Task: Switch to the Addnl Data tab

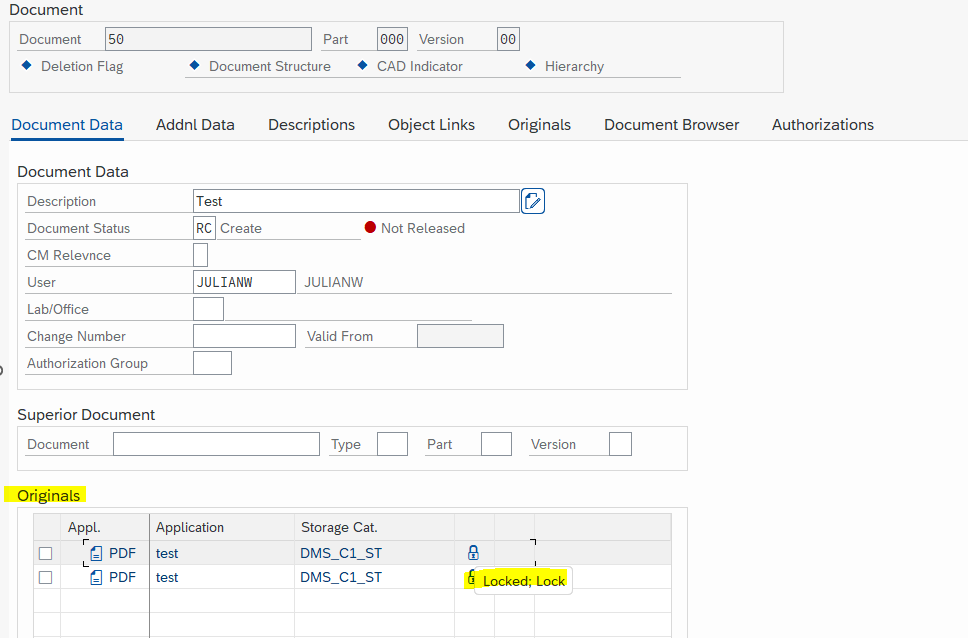Action: click(195, 124)
